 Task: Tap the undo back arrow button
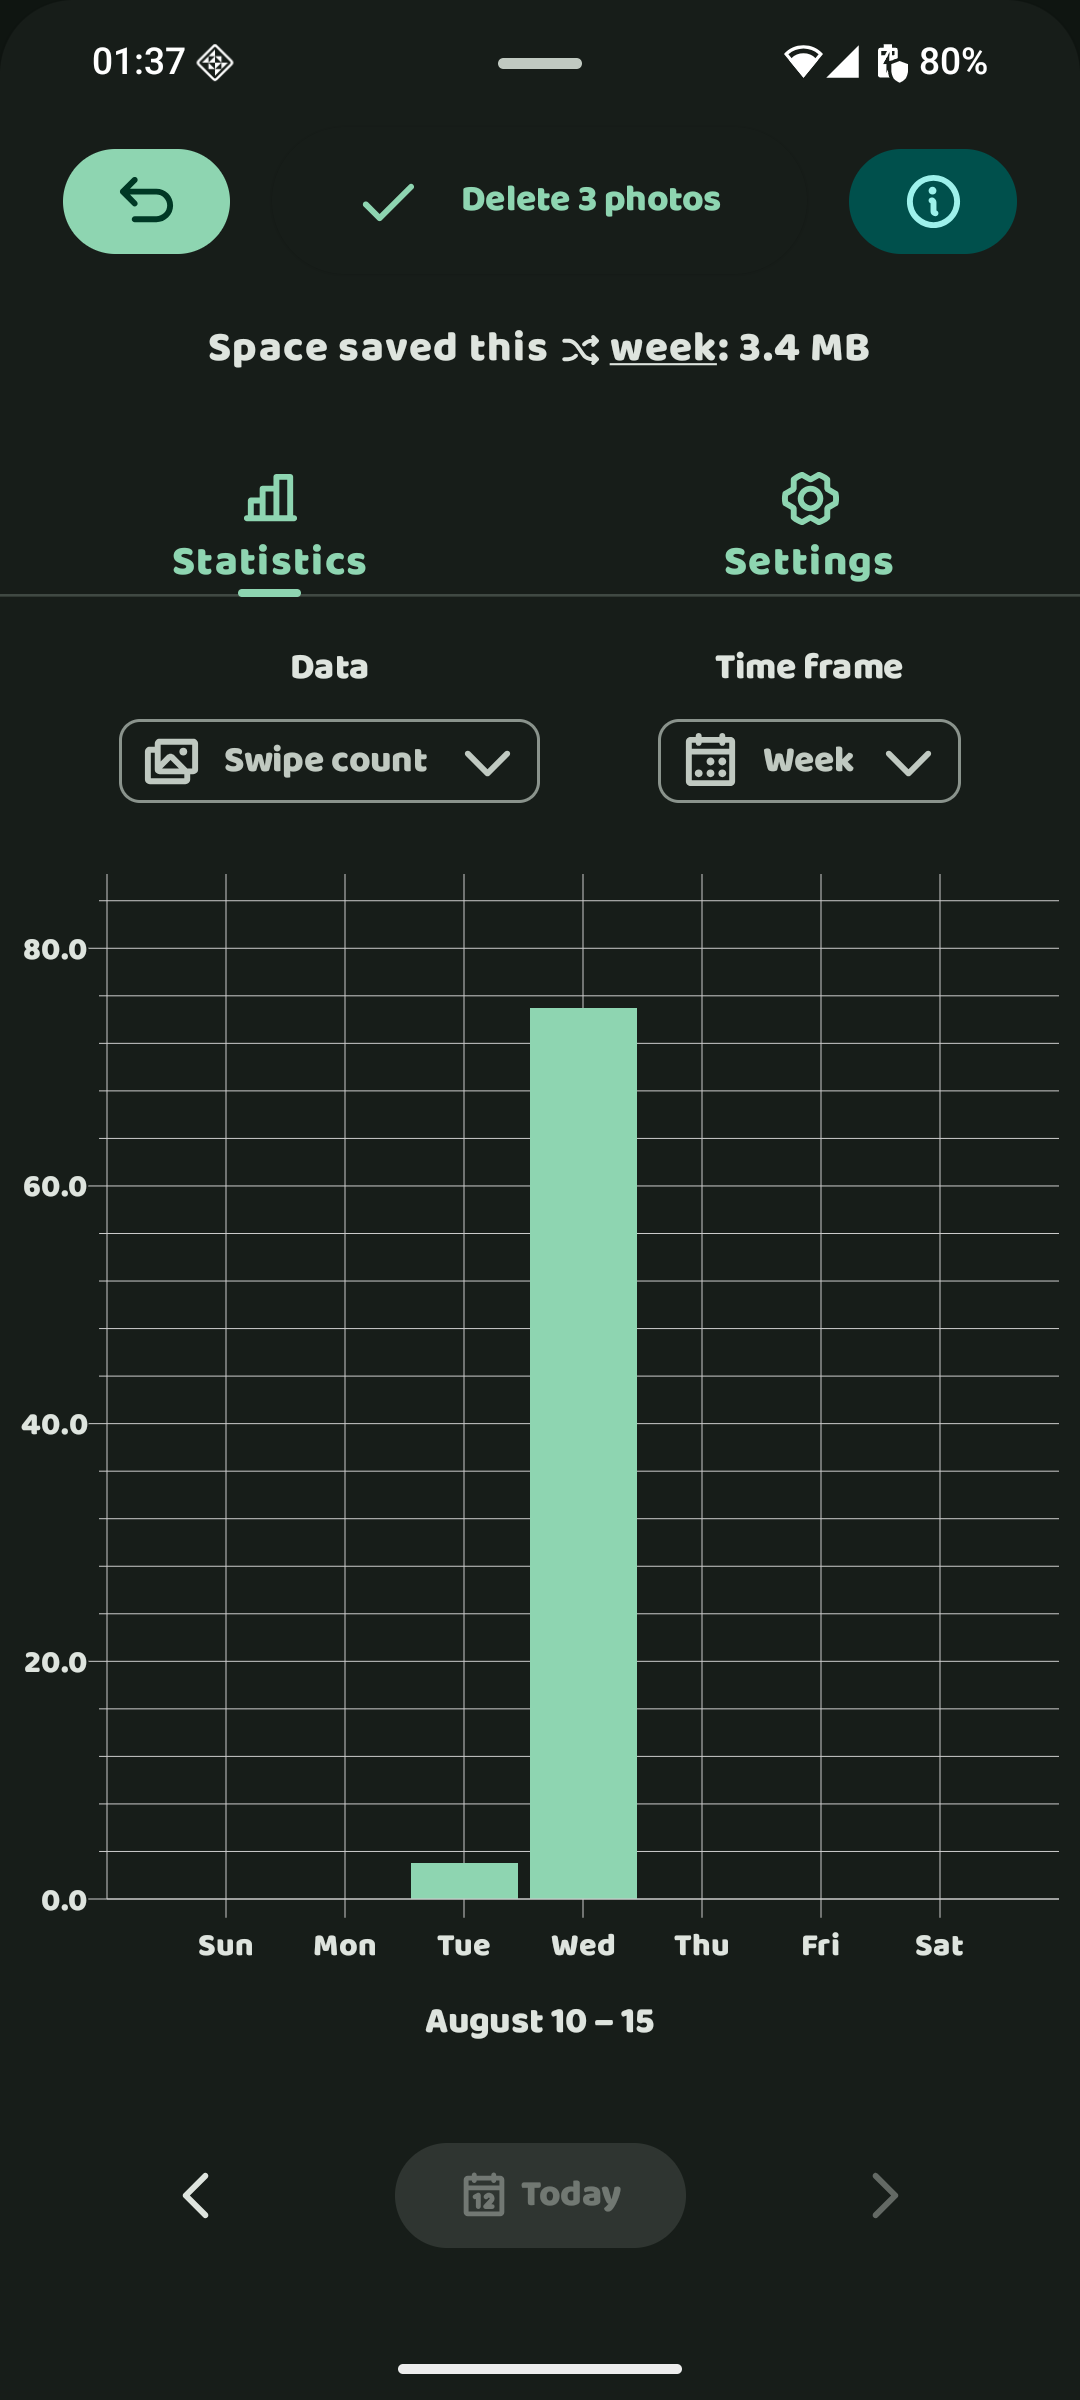click(146, 201)
